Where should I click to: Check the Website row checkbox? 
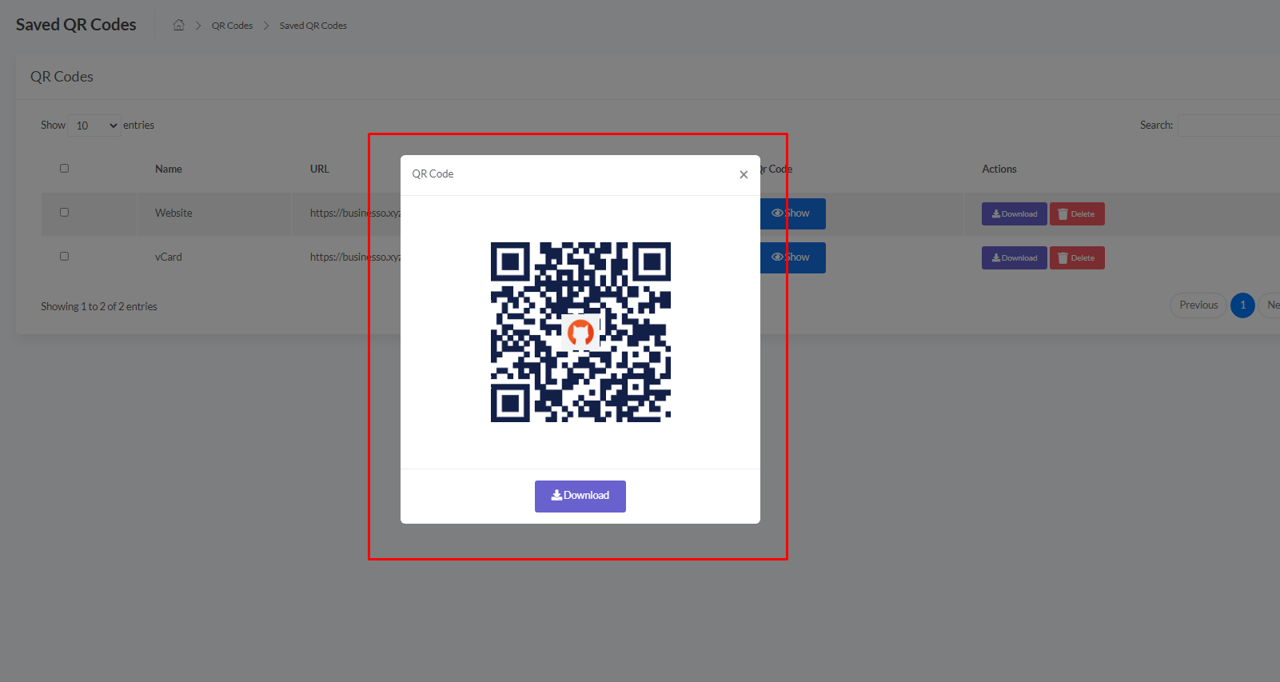coord(64,212)
